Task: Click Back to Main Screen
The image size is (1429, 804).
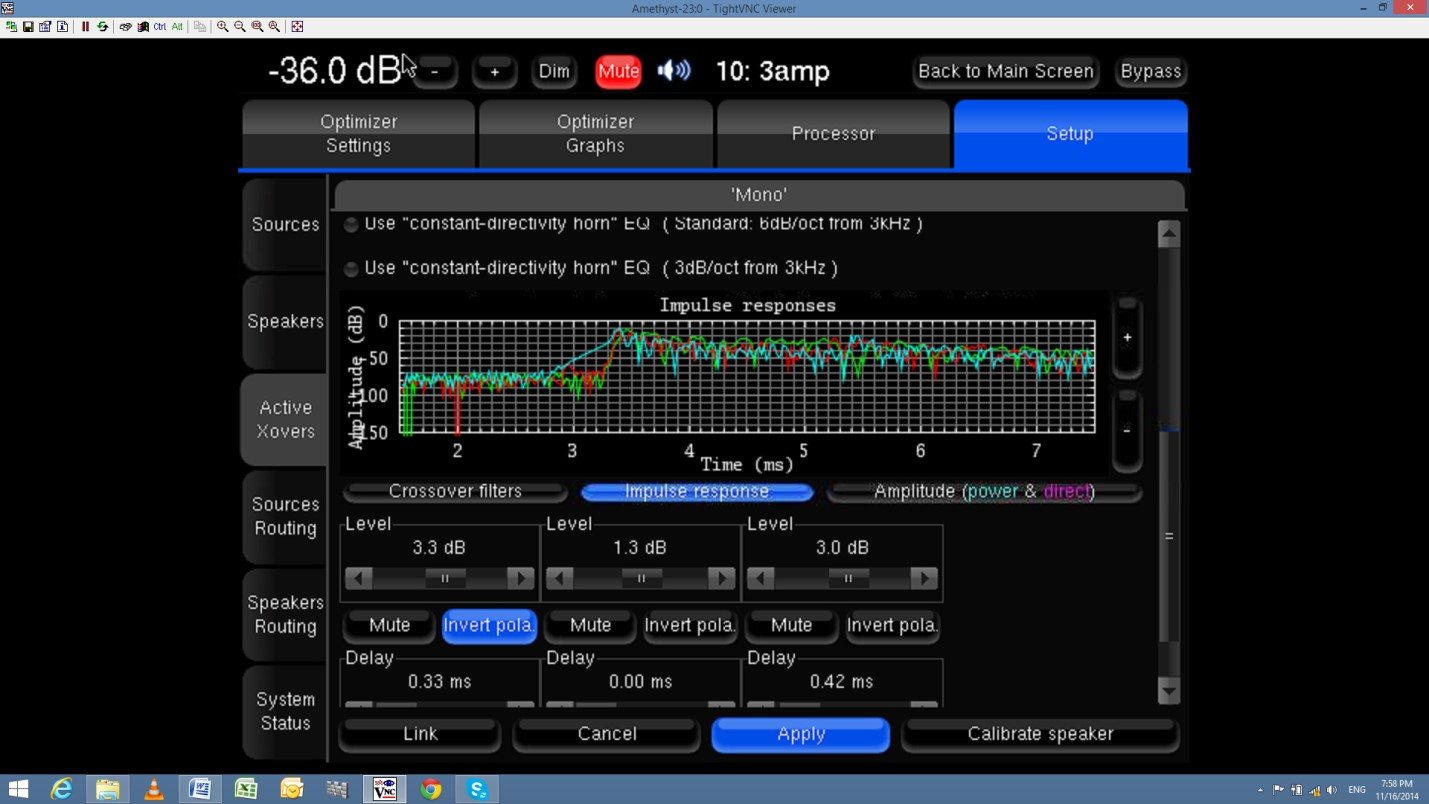Action: [1006, 71]
